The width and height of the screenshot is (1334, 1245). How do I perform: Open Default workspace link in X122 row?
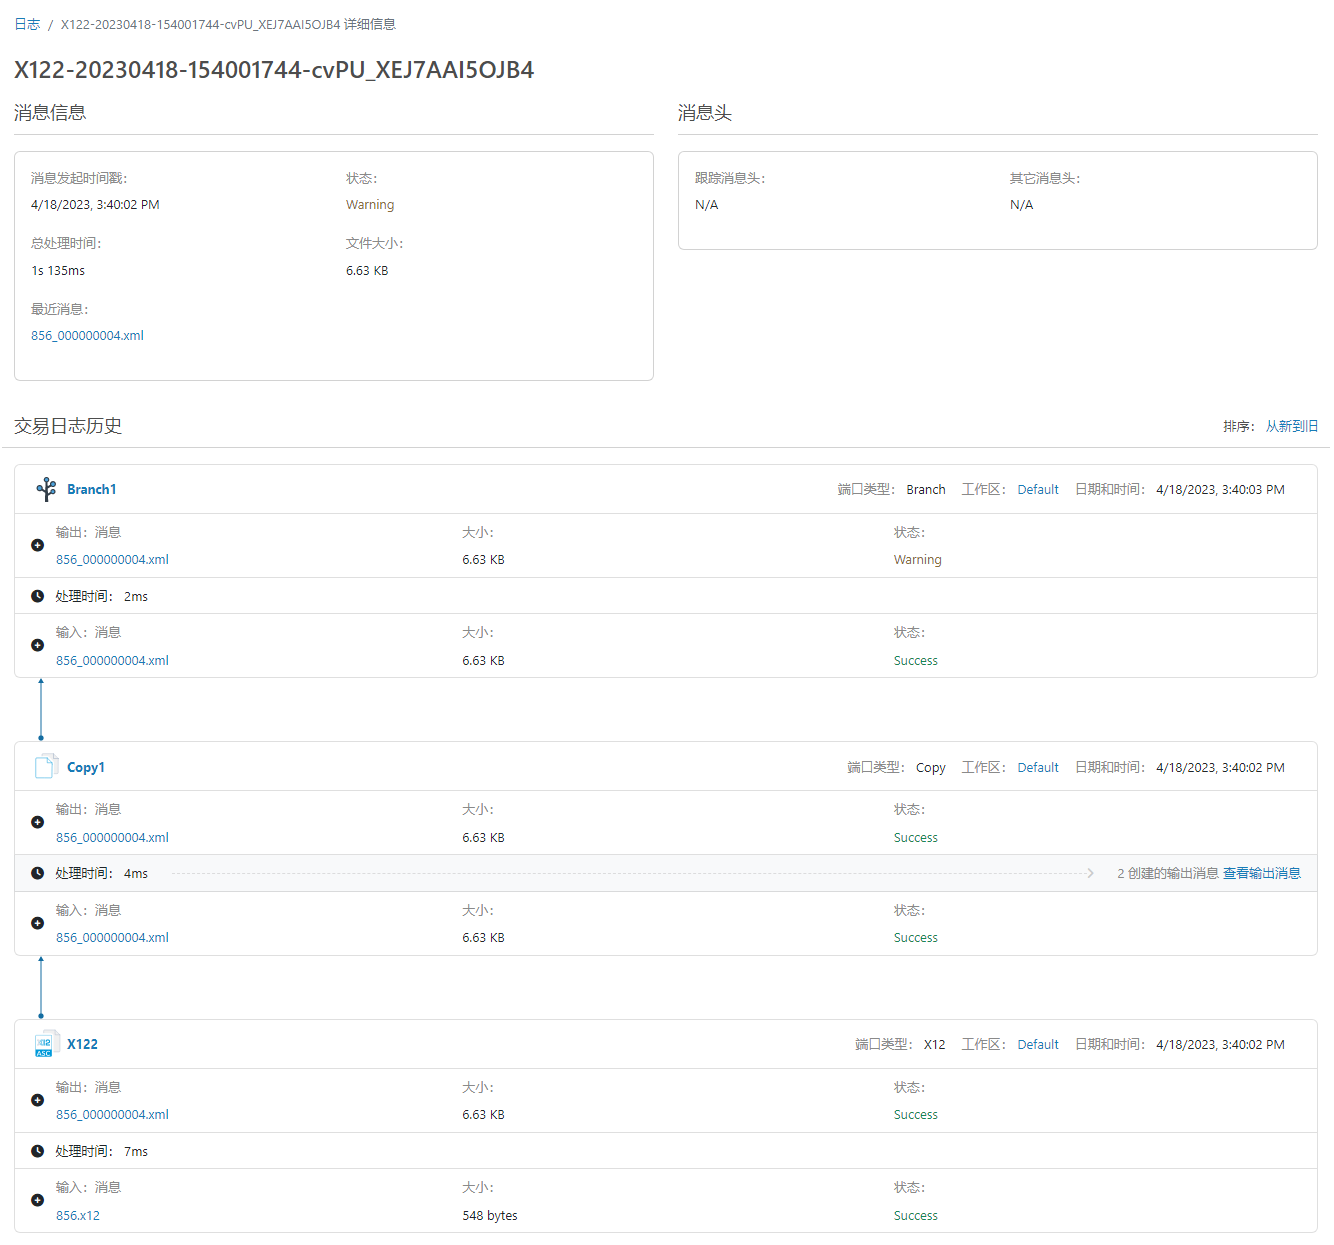pos(1037,1044)
